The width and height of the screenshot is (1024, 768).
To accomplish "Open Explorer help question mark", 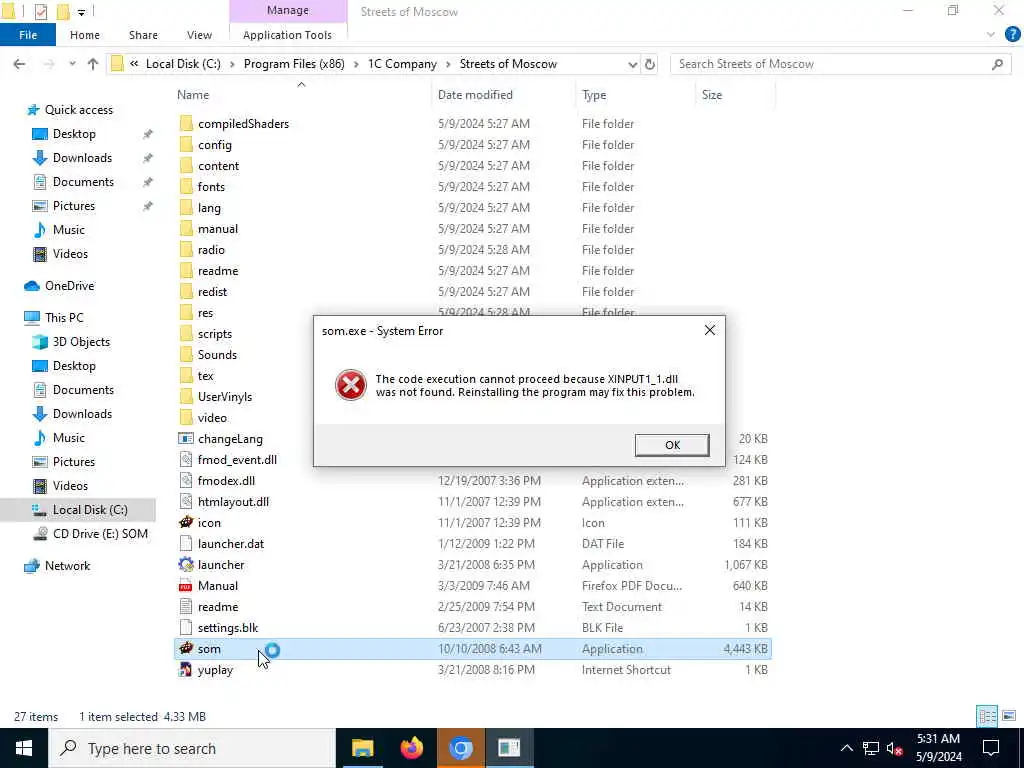I will pos(1012,35).
